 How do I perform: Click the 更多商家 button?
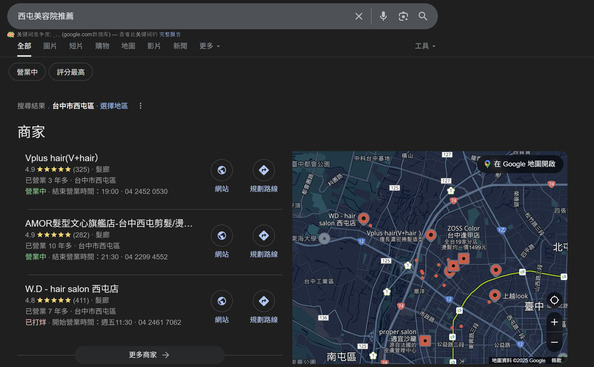coord(150,355)
